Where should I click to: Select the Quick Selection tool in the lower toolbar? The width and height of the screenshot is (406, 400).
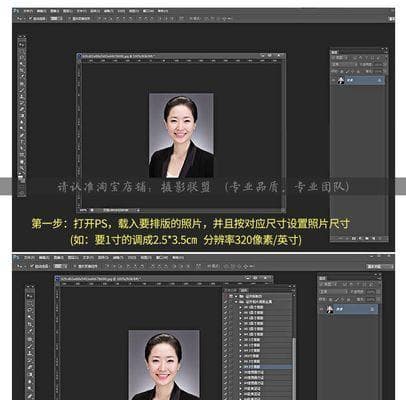click(30, 317)
